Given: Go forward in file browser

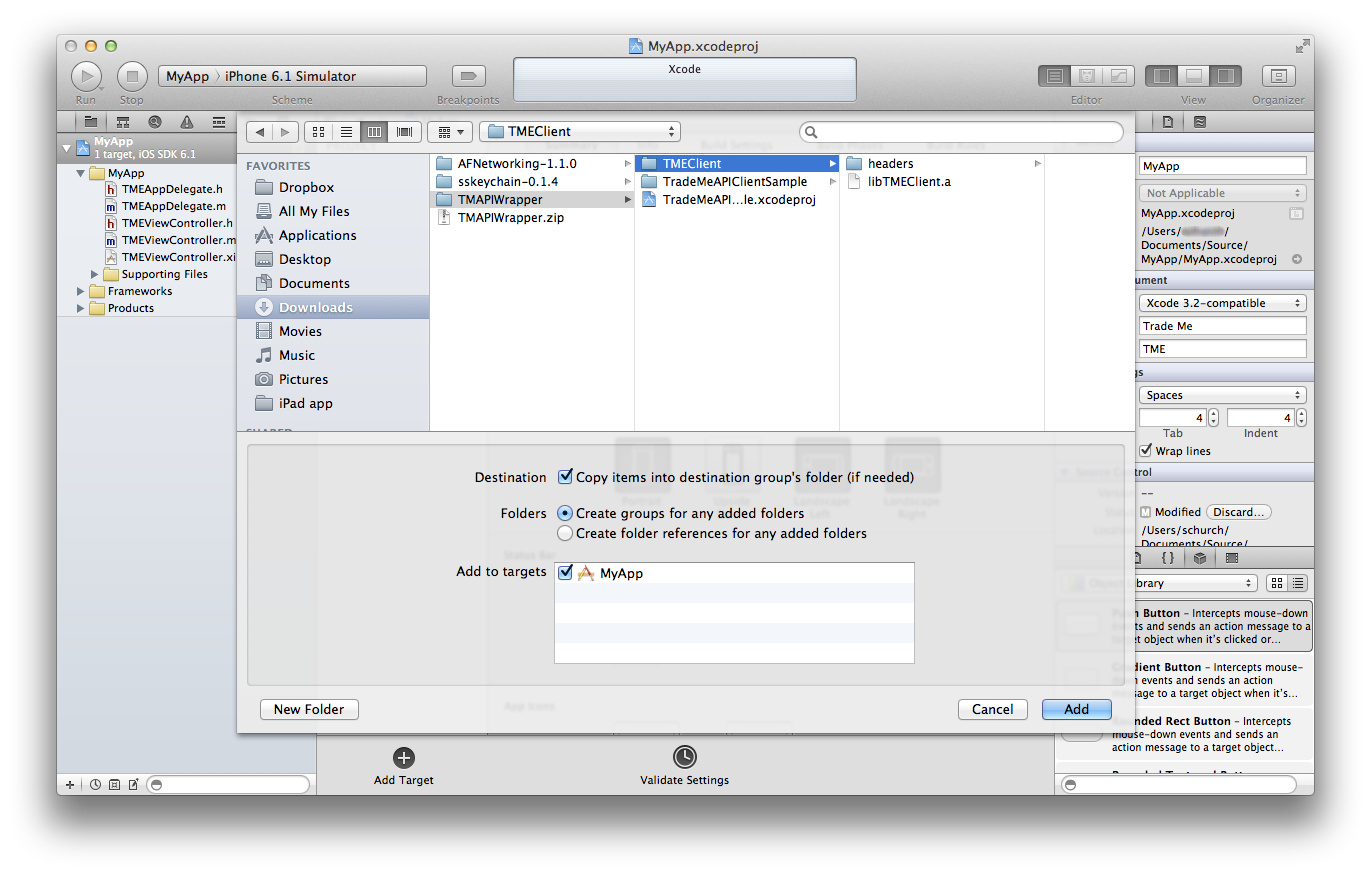Looking at the screenshot, I should coord(285,132).
